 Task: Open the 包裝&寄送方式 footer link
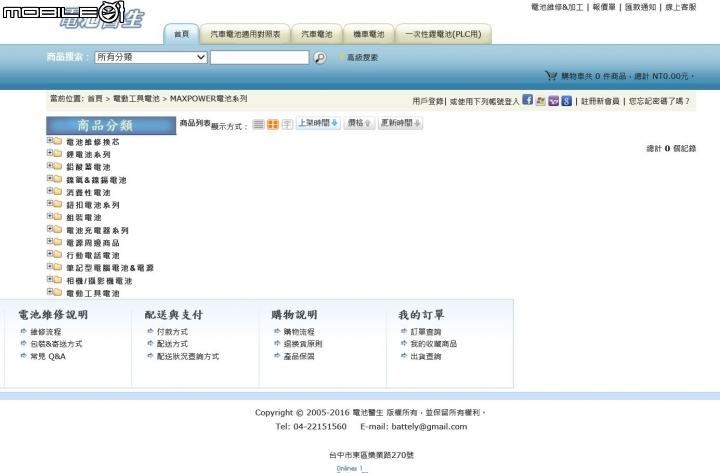pyautogui.click(x=56, y=343)
